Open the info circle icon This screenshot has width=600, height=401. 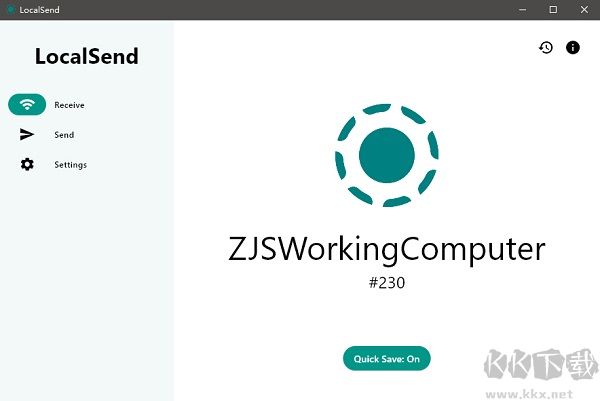(573, 47)
